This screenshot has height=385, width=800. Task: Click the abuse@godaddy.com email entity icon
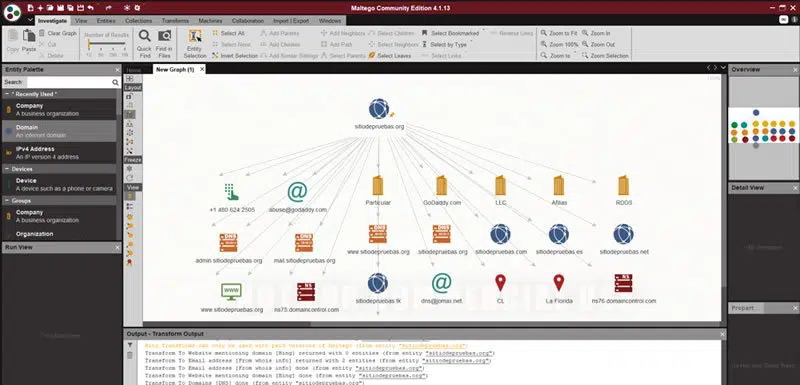297,192
